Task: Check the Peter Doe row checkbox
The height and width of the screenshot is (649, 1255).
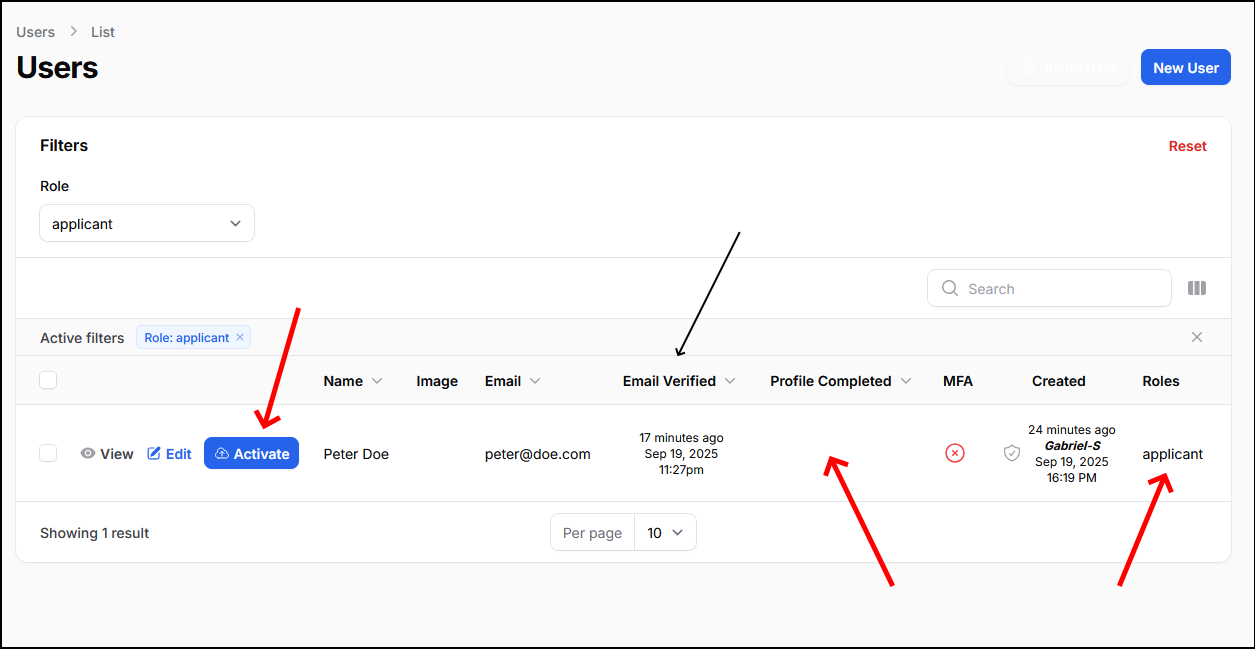Action: pyautogui.click(x=48, y=453)
